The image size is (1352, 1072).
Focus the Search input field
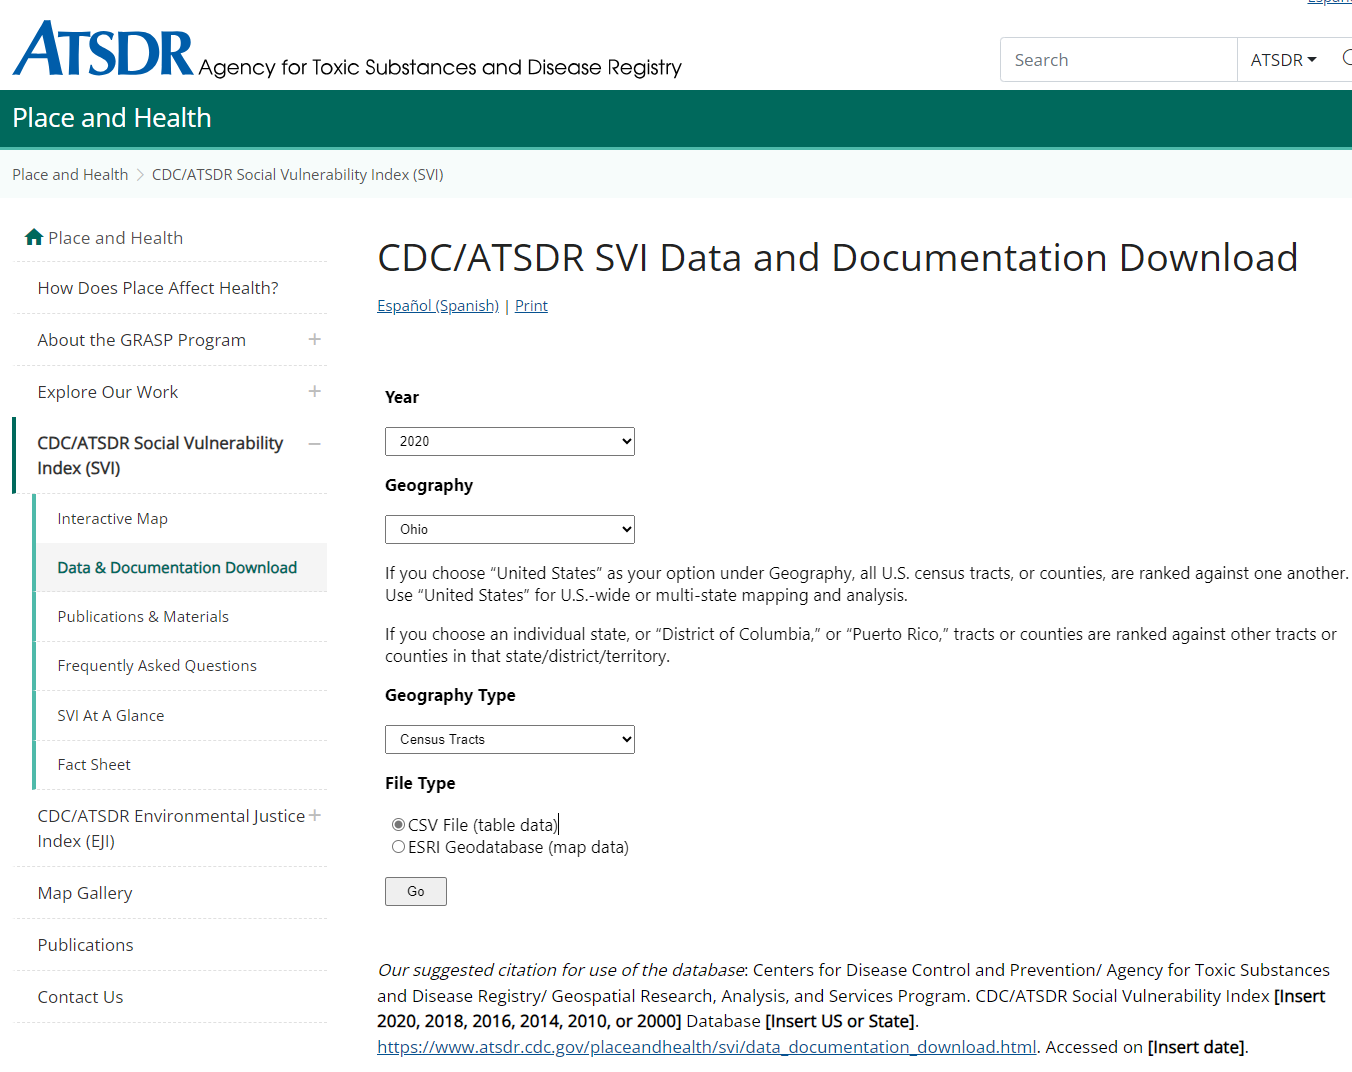point(1119,60)
